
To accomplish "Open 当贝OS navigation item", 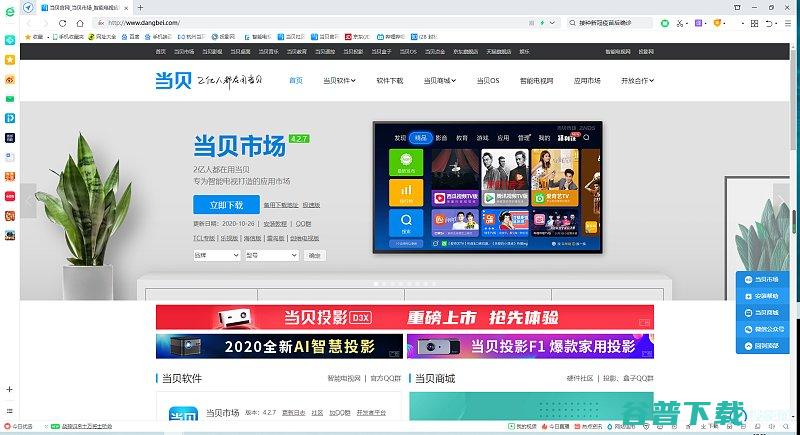I will (x=488, y=81).
